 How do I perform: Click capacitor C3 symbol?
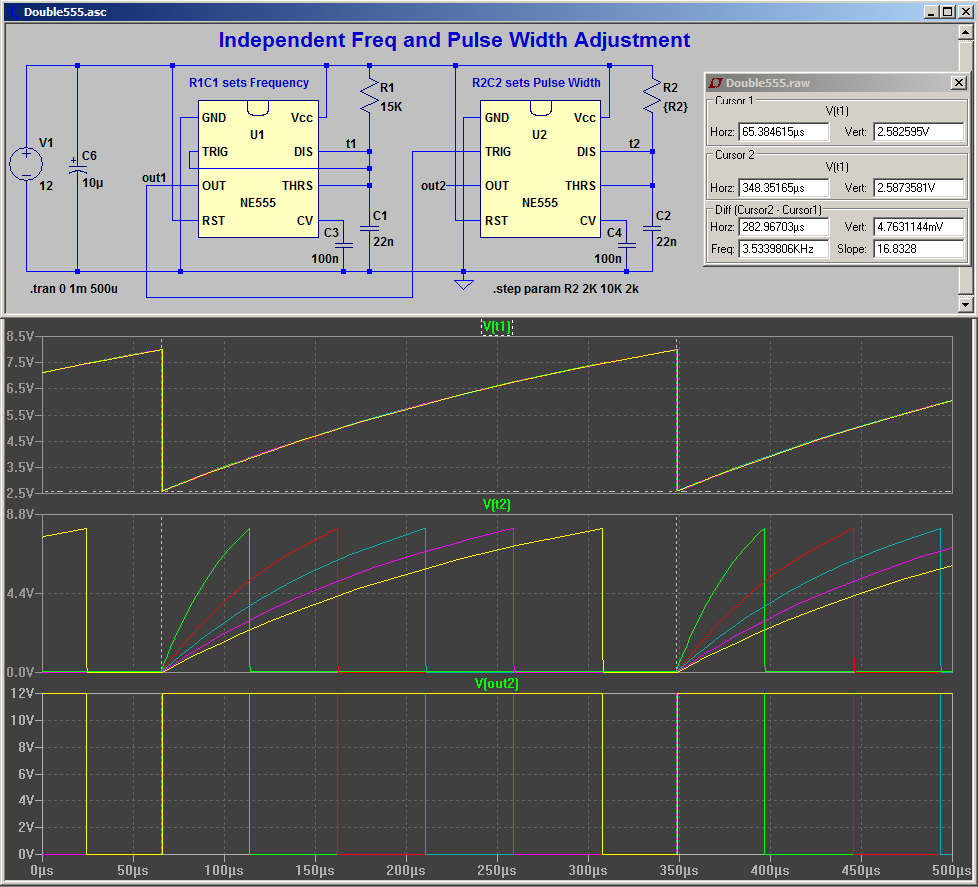(344, 245)
